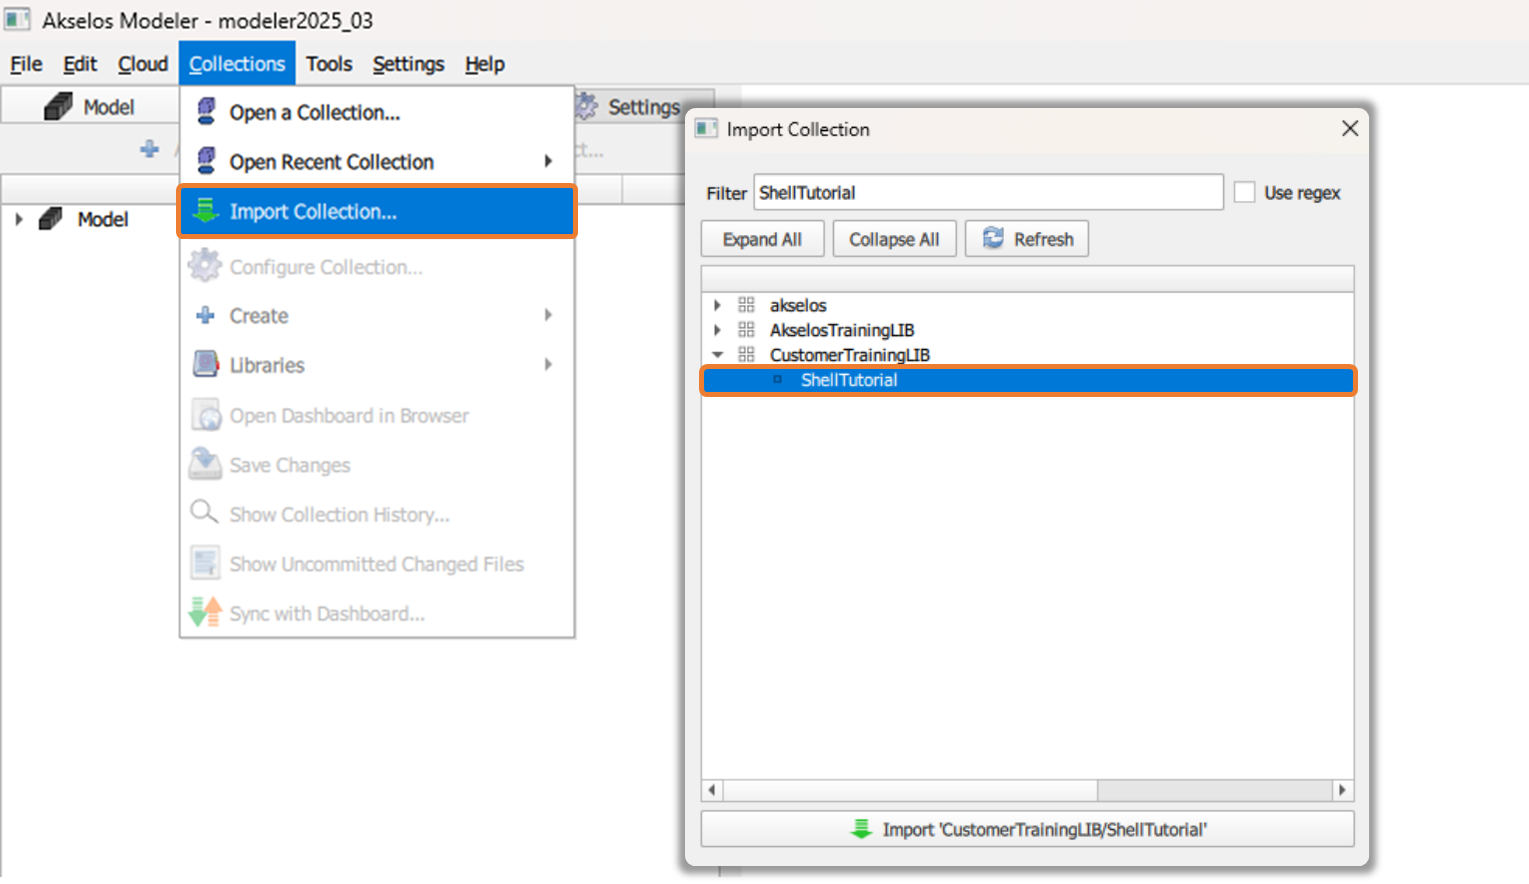Click the Open Dashboard in Browser icon
Image resolution: width=1529 pixels, height=884 pixels.
tap(205, 414)
